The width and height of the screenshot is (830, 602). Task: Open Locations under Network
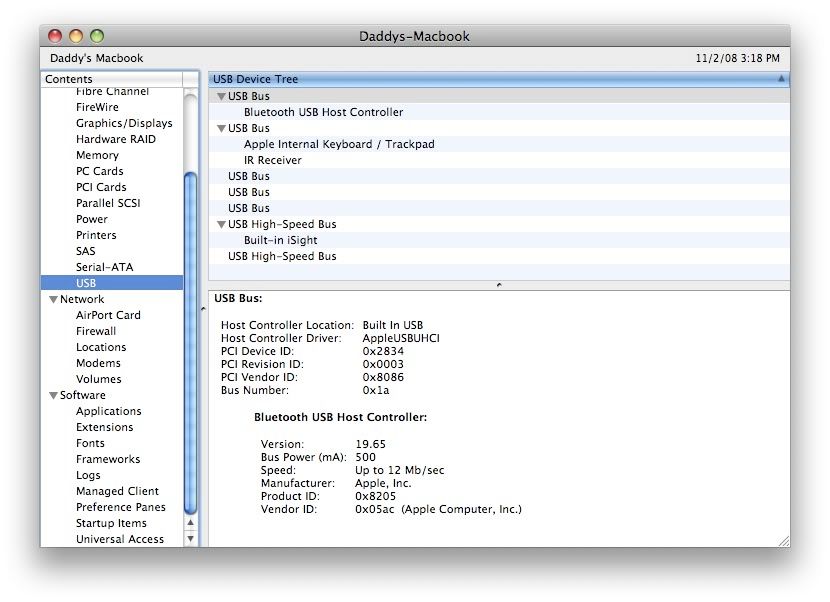(x=101, y=347)
